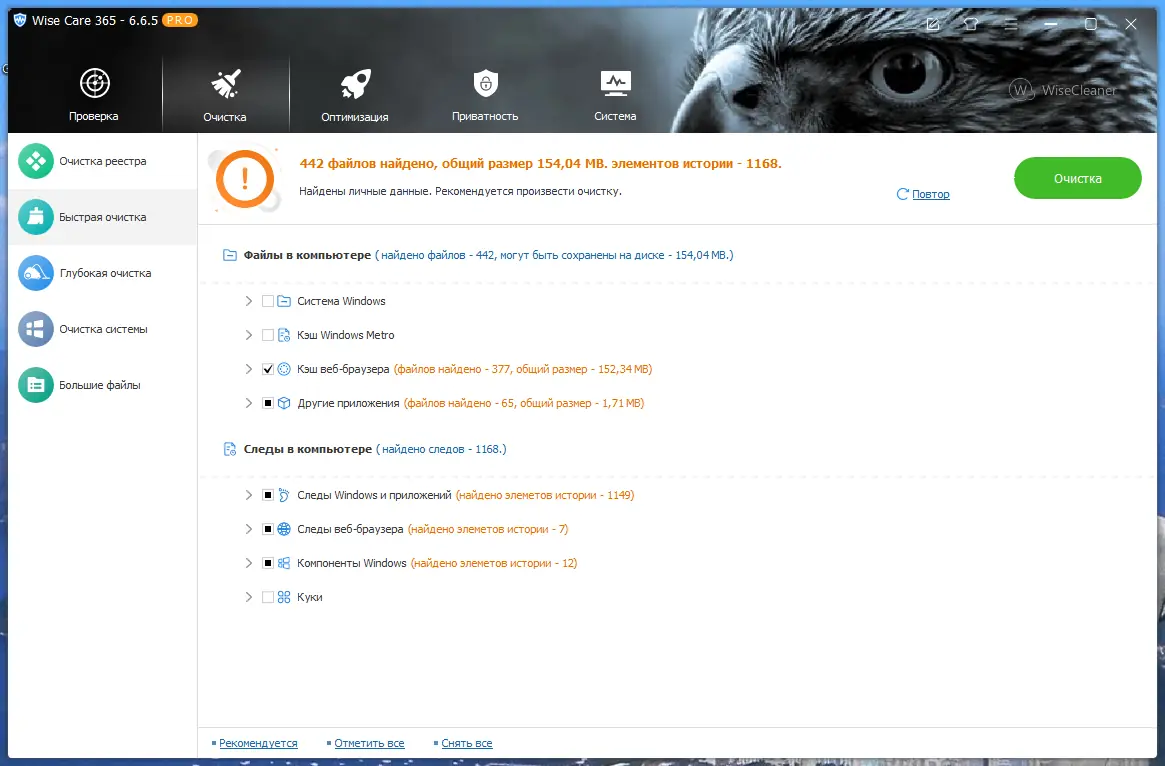Toggle the Следы веб-браузера checkbox
The image size is (1165, 766).
(268, 529)
